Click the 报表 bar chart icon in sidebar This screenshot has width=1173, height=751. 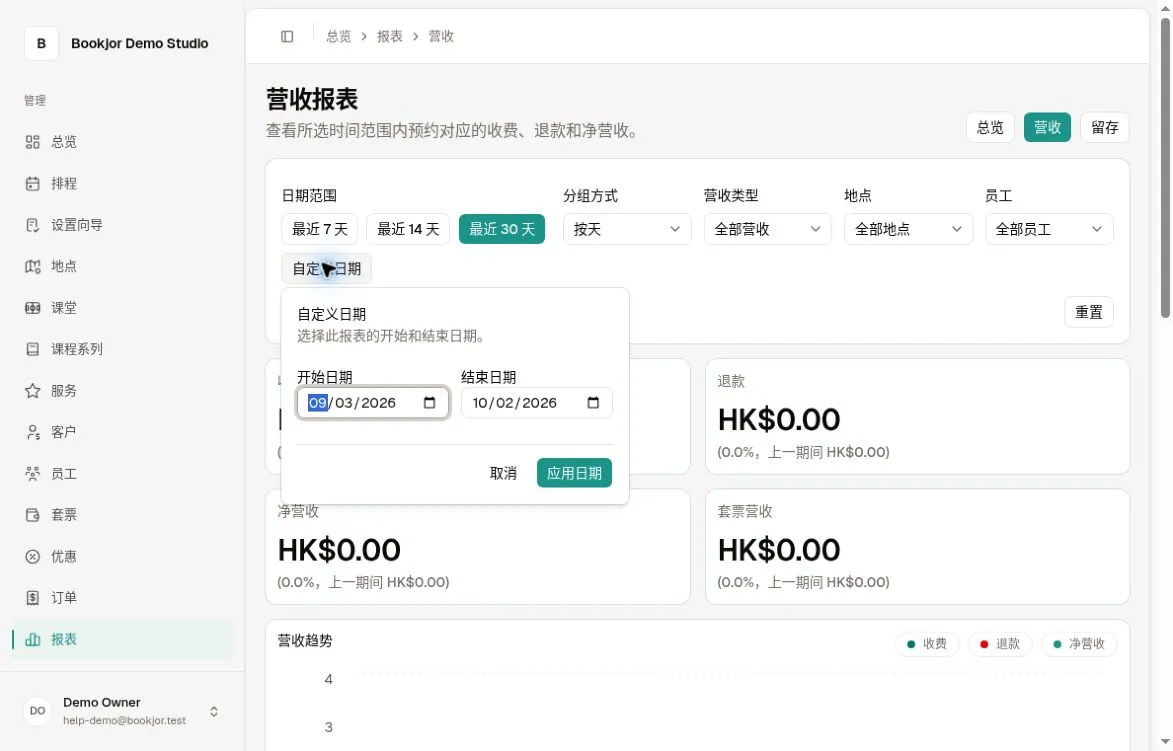32,640
